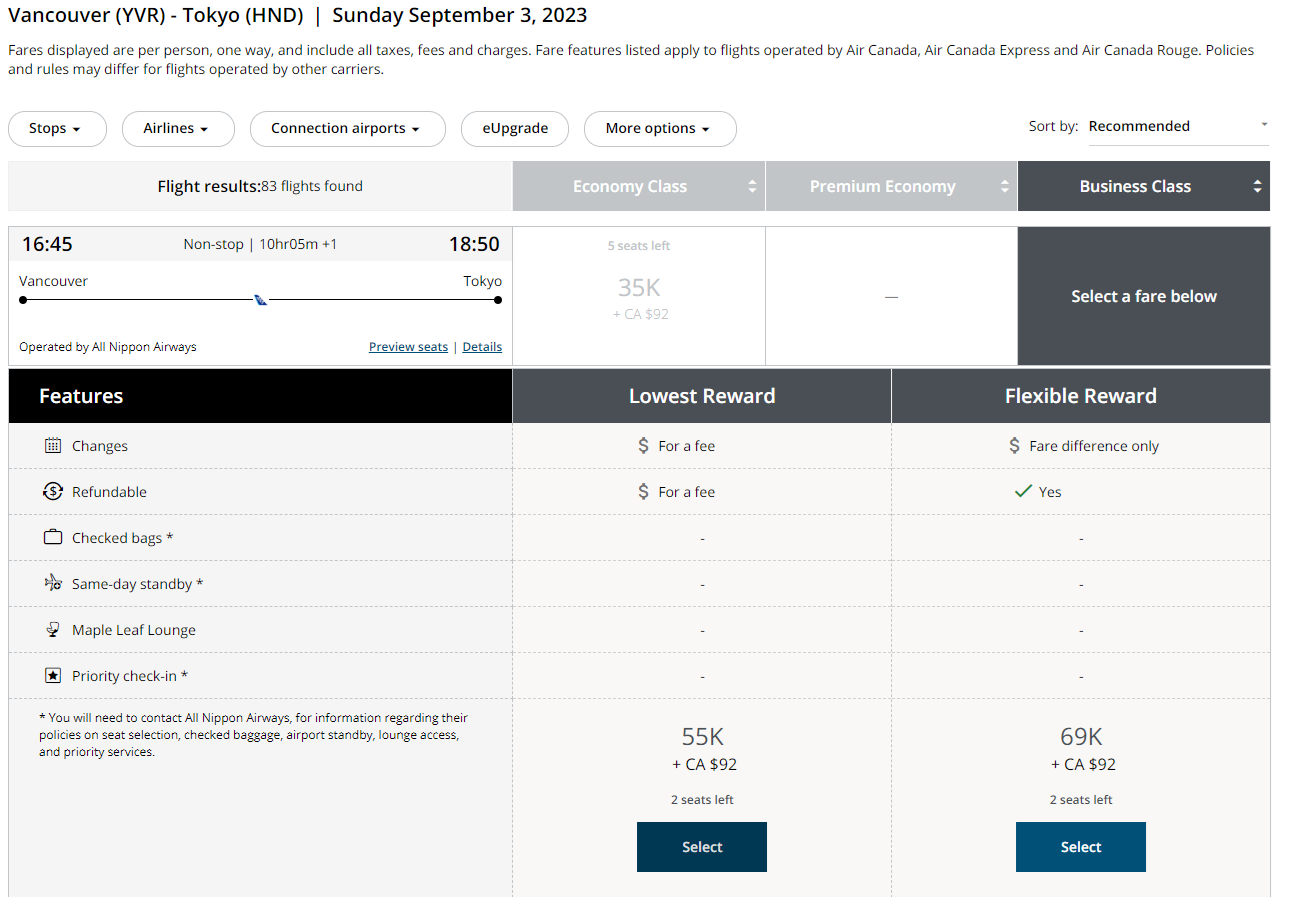Select the Business Class column header
The width and height of the screenshot is (1308, 897).
point(1135,186)
